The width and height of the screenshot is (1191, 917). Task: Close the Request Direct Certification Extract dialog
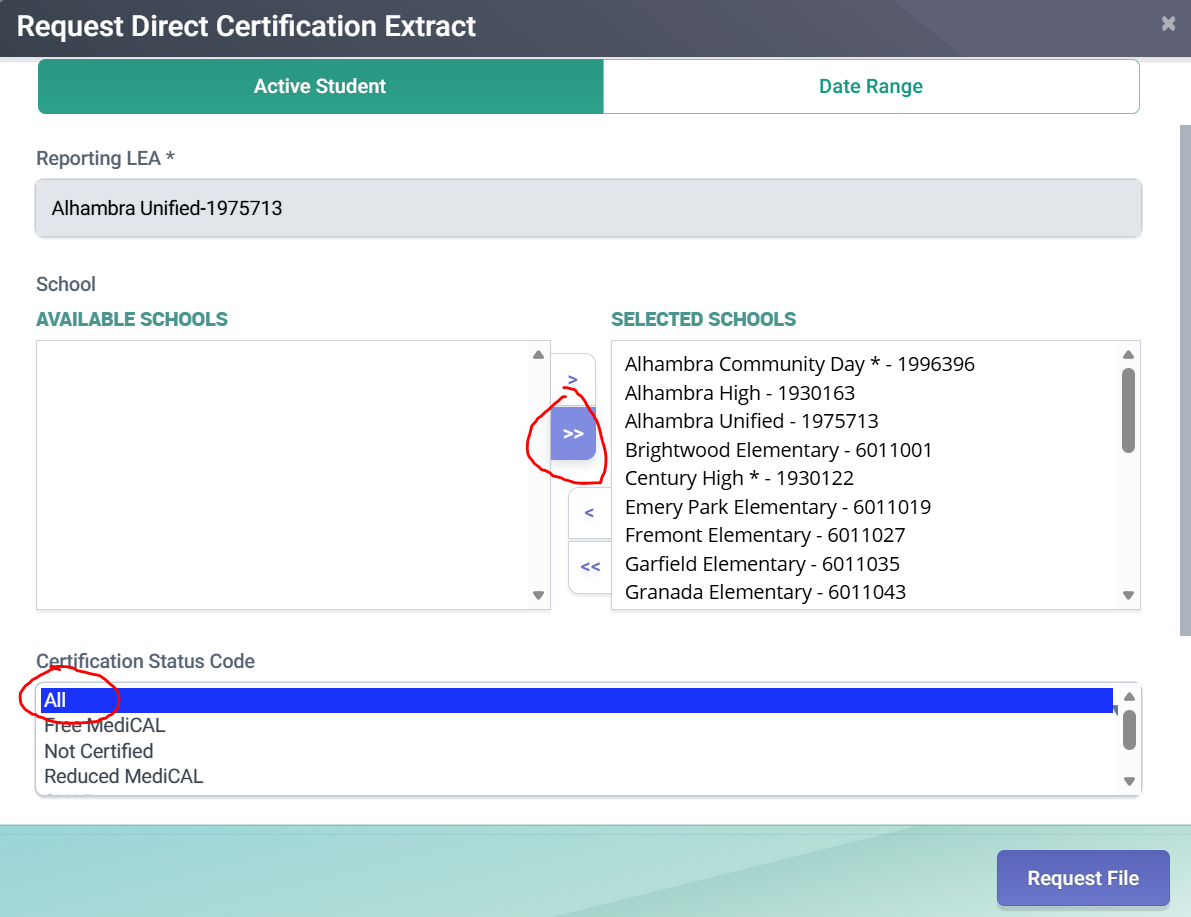(x=1168, y=24)
